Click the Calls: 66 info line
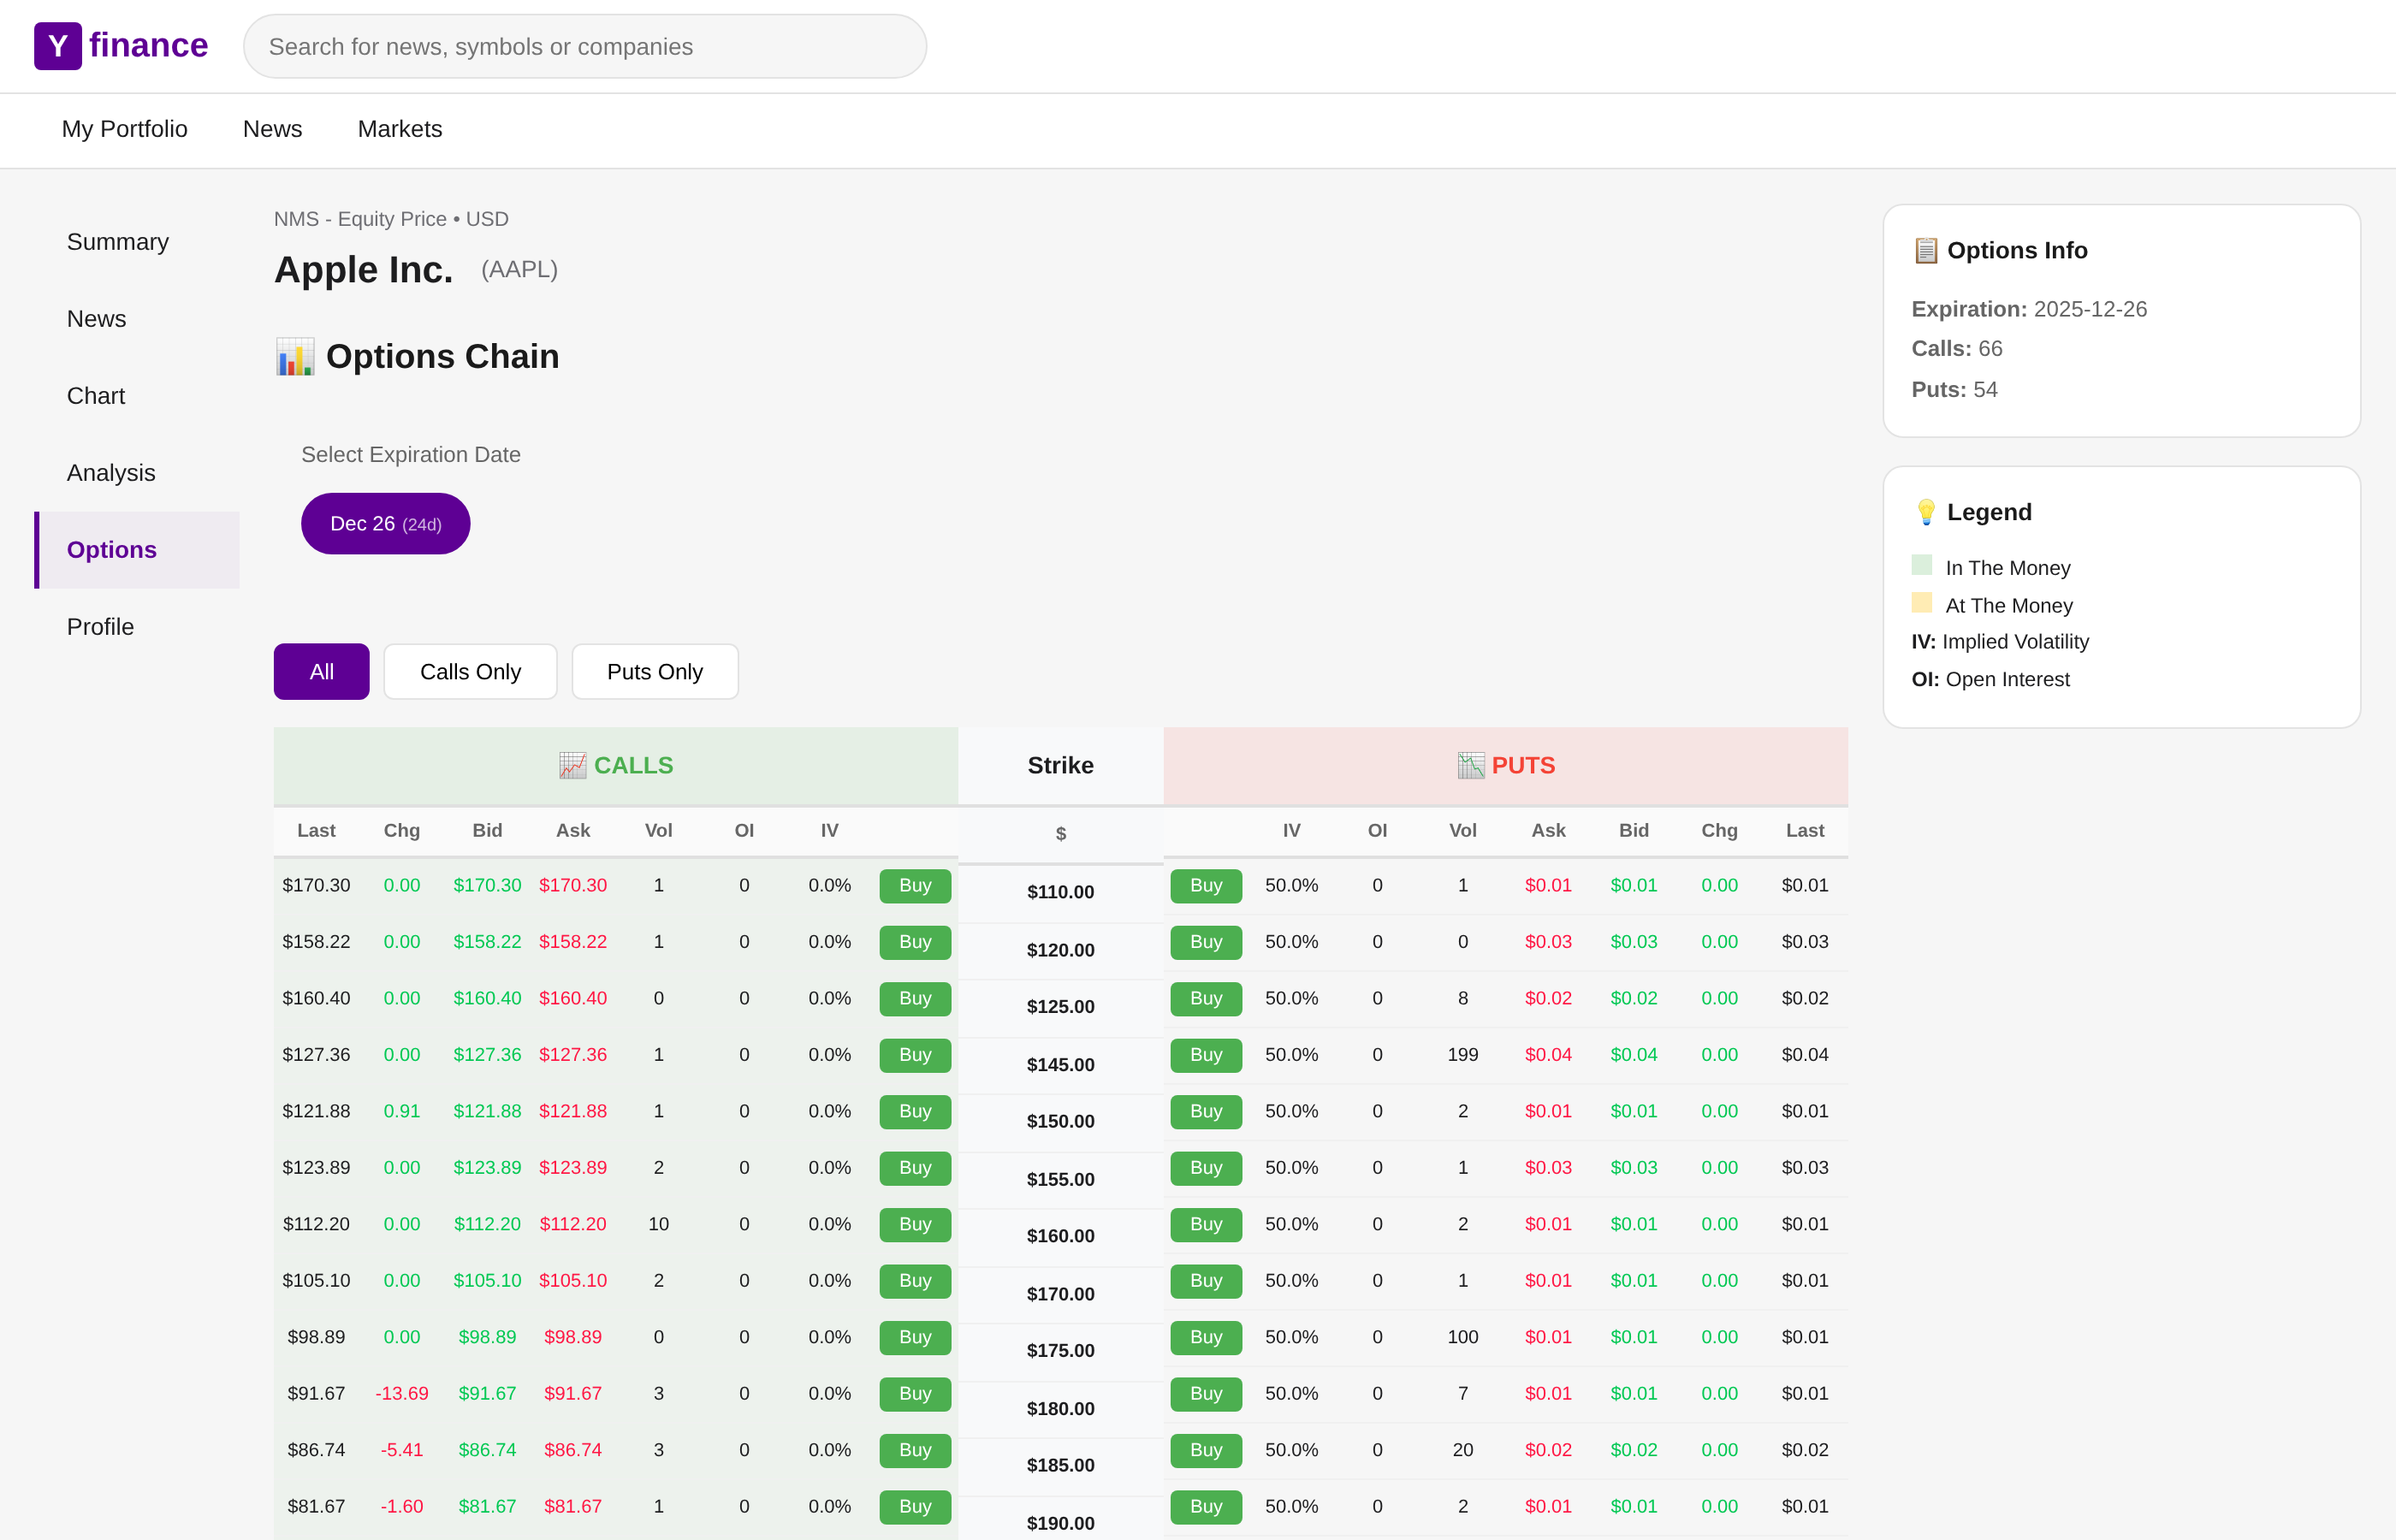The width and height of the screenshot is (2396, 1540). (x=1957, y=349)
